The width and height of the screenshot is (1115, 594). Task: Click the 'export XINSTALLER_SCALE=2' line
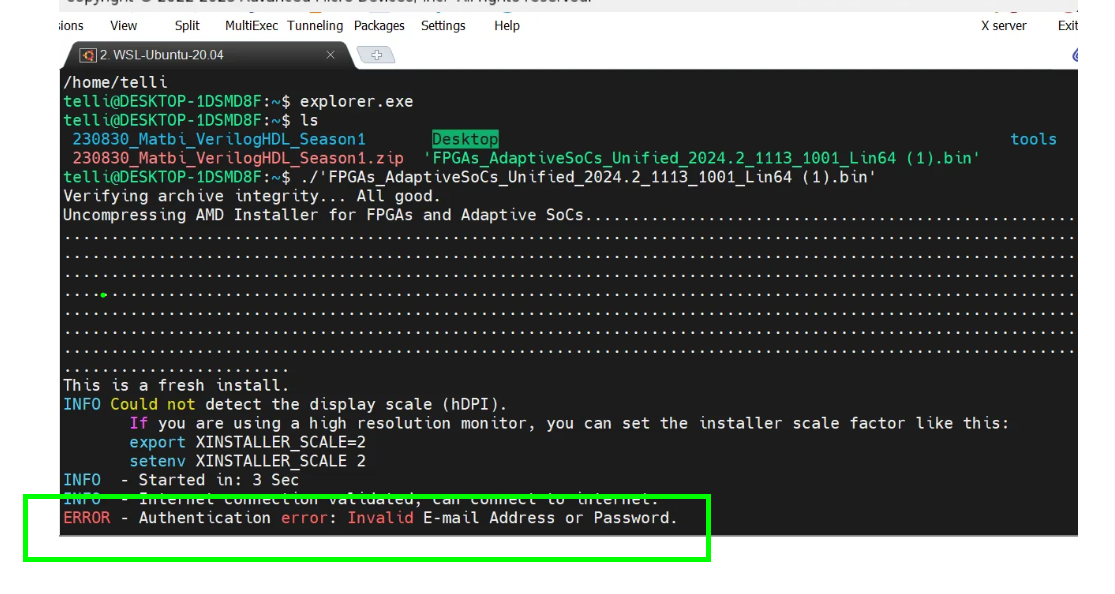[247, 442]
